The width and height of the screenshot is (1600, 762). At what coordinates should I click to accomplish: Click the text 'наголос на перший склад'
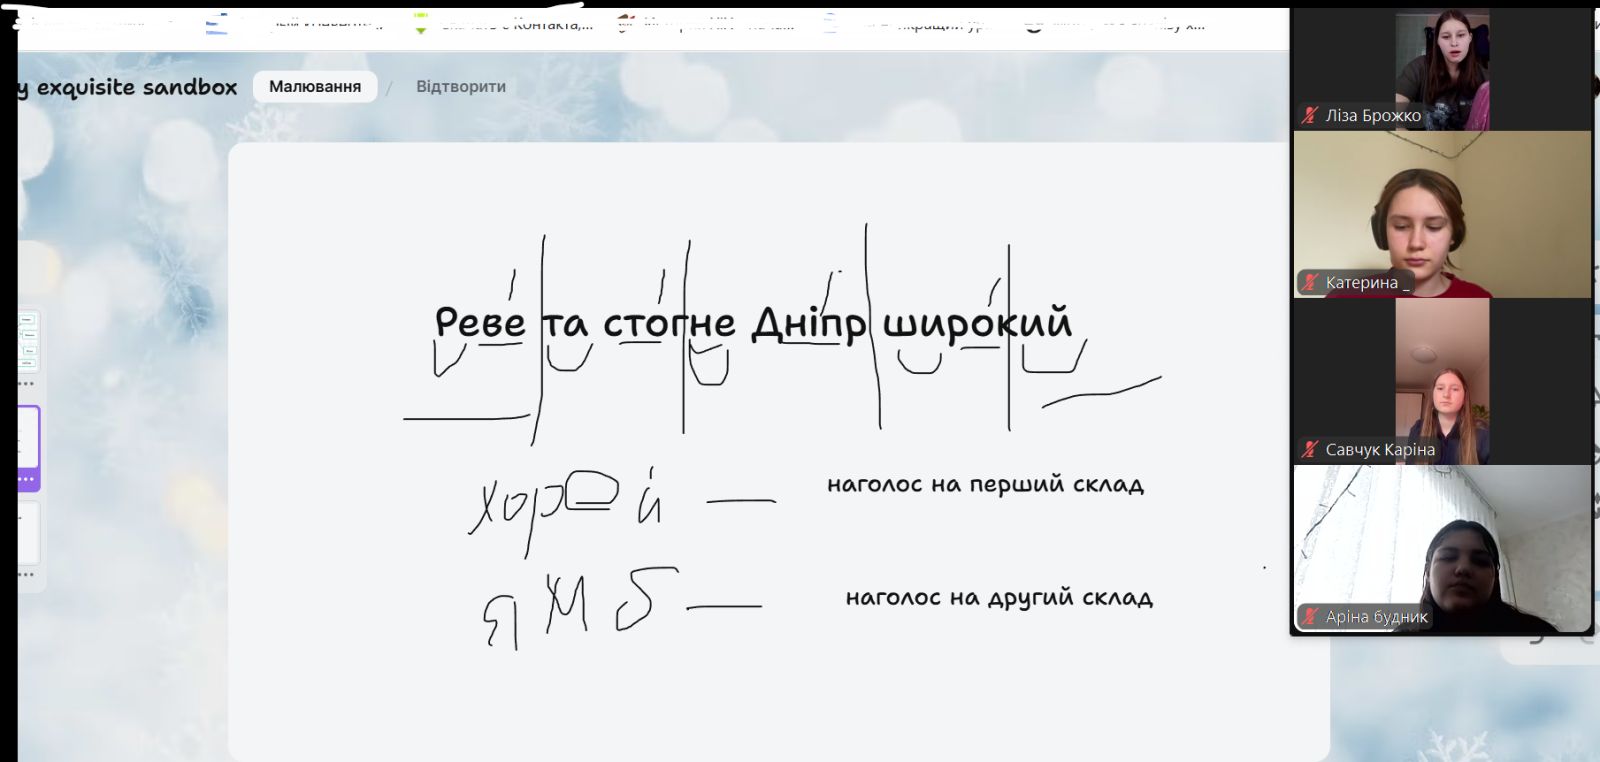coord(985,485)
